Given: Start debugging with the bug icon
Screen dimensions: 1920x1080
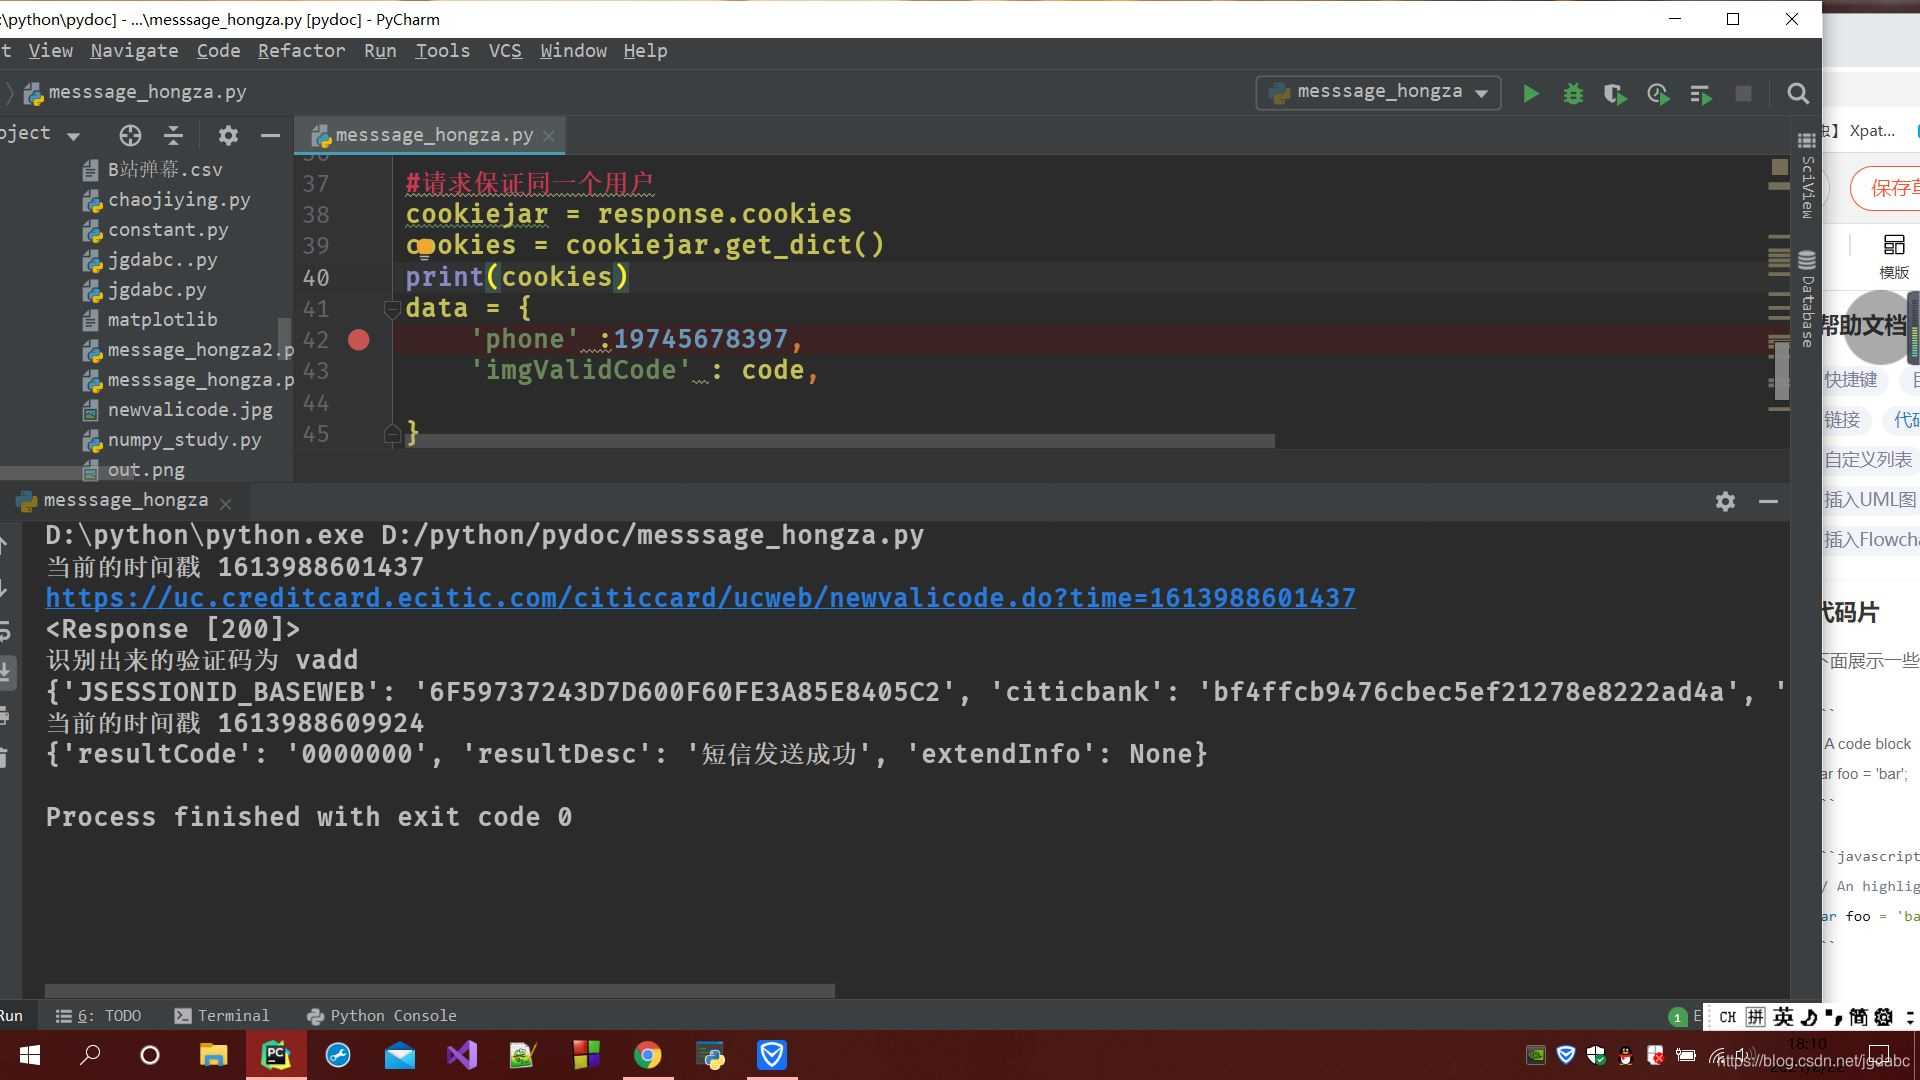Looking at the screenshot, I should point(1573,93).
